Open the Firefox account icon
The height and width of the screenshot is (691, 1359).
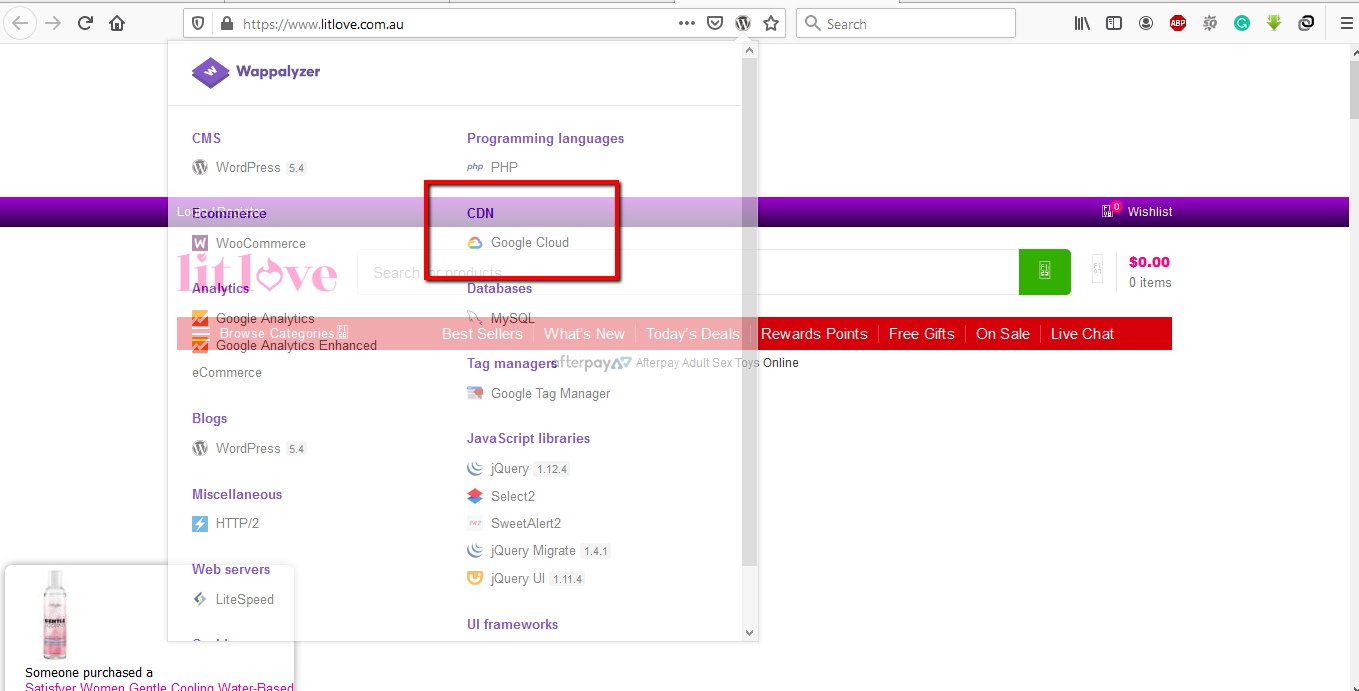(x=1146, y=23)
